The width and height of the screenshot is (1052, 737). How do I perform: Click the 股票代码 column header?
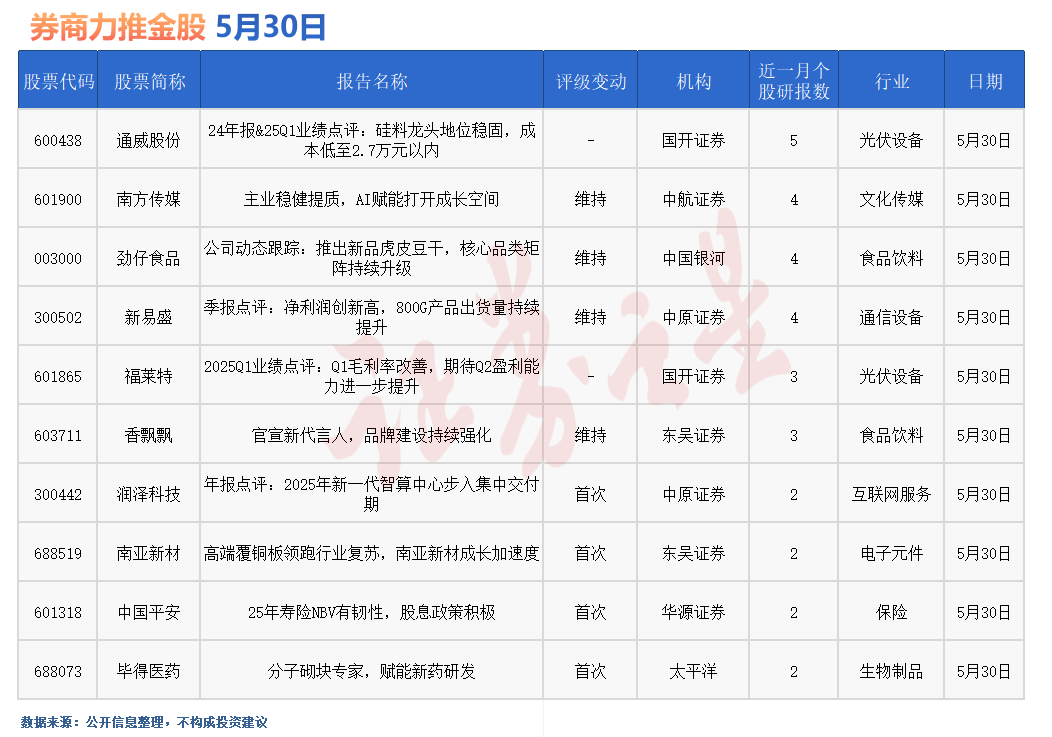click(x=58, y=81)
